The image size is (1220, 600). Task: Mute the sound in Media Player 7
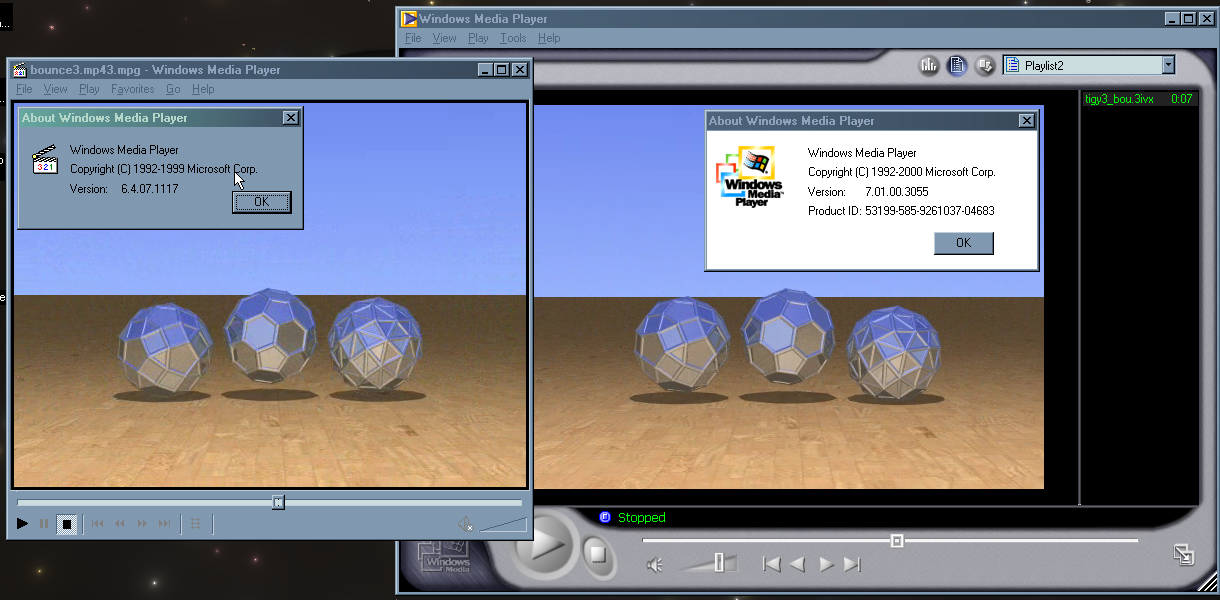(655, 565)
